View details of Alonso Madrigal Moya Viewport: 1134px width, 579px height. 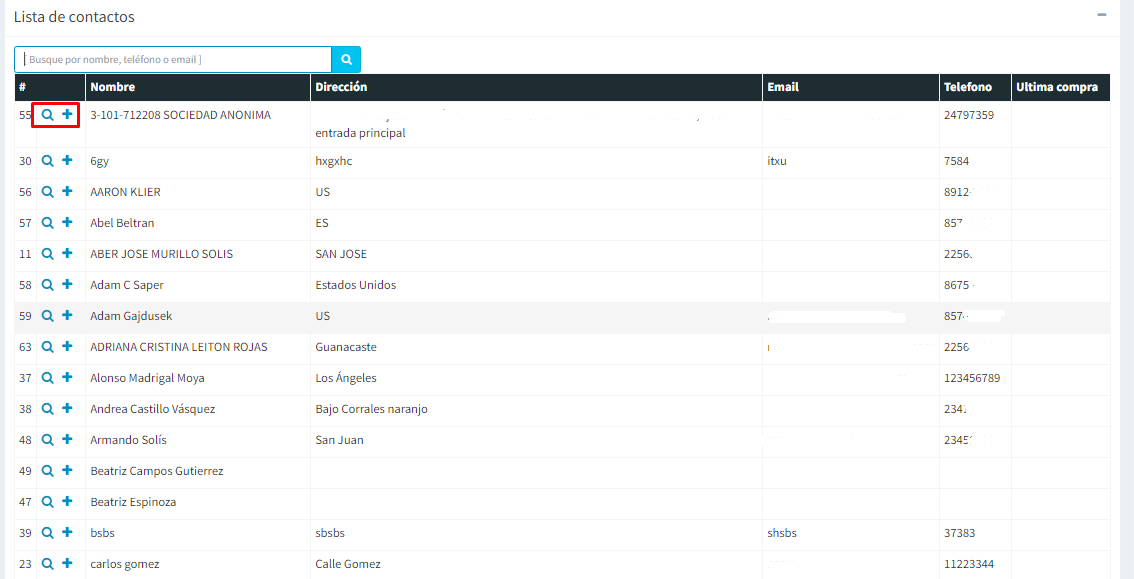pos(47,378)
